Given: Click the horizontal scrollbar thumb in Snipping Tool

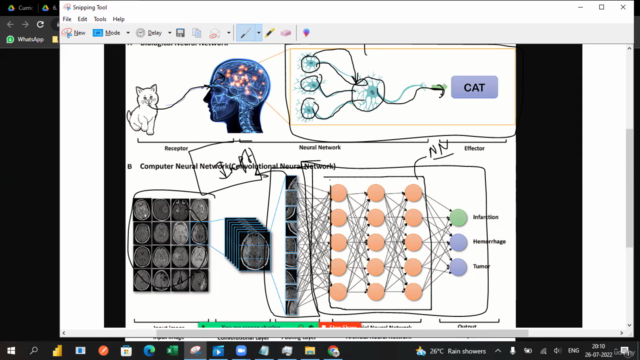Looking at the screenshot, I should tap(342, 333).
